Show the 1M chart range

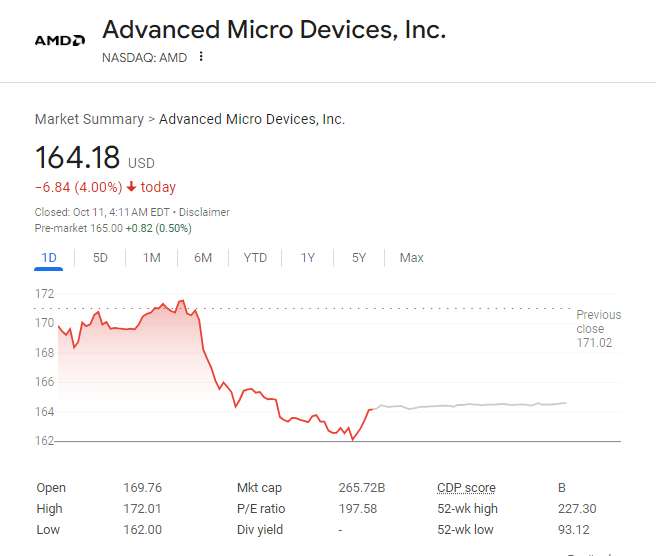pyautogui.click(x=152, y=258)
